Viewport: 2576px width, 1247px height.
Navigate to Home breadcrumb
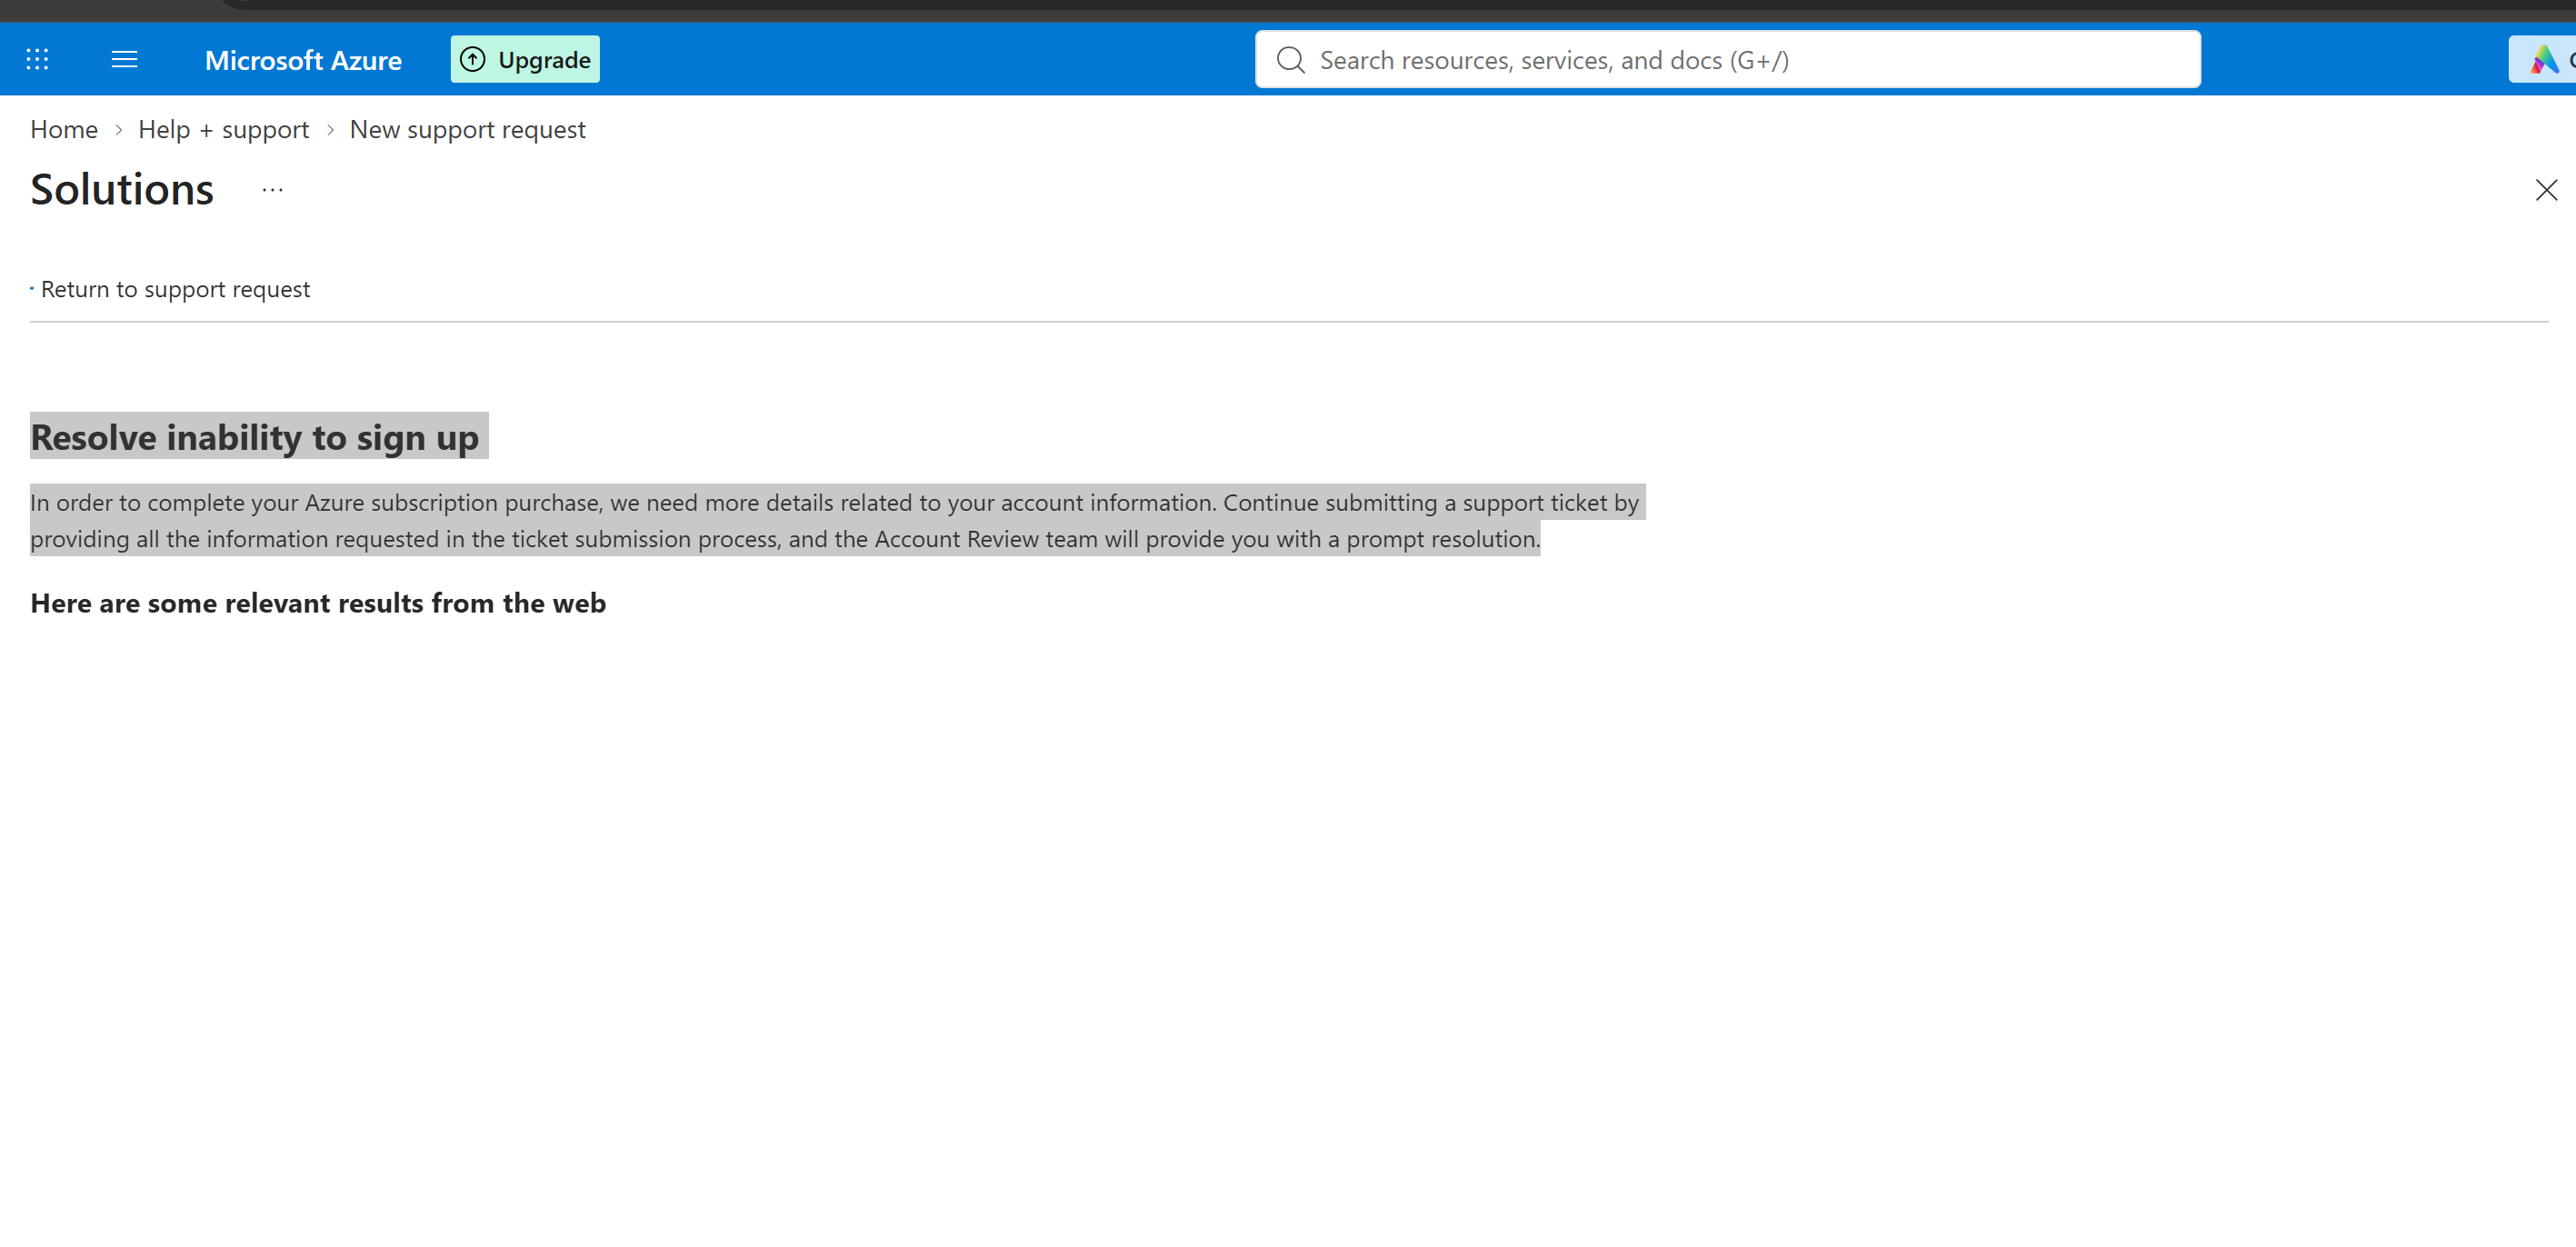[64, 129]
